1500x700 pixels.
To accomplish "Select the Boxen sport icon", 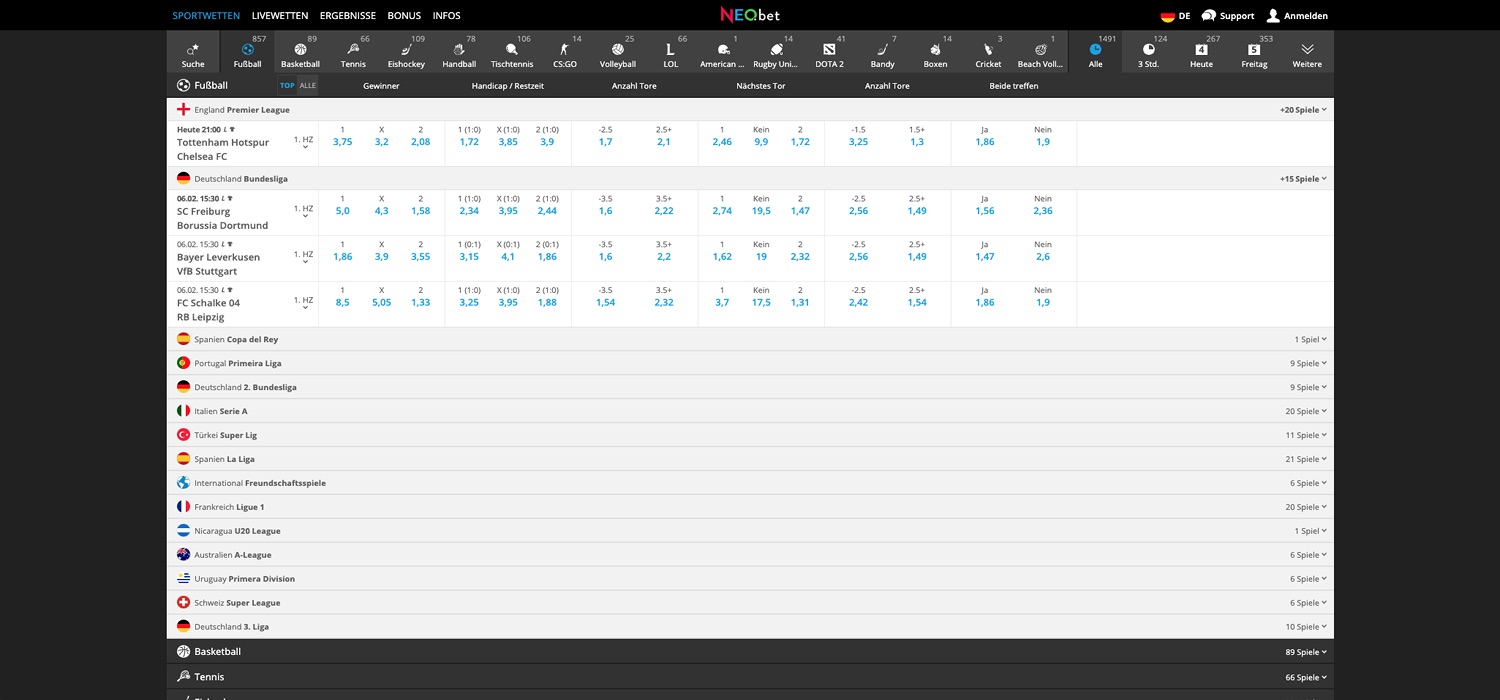I will (935, 52).
